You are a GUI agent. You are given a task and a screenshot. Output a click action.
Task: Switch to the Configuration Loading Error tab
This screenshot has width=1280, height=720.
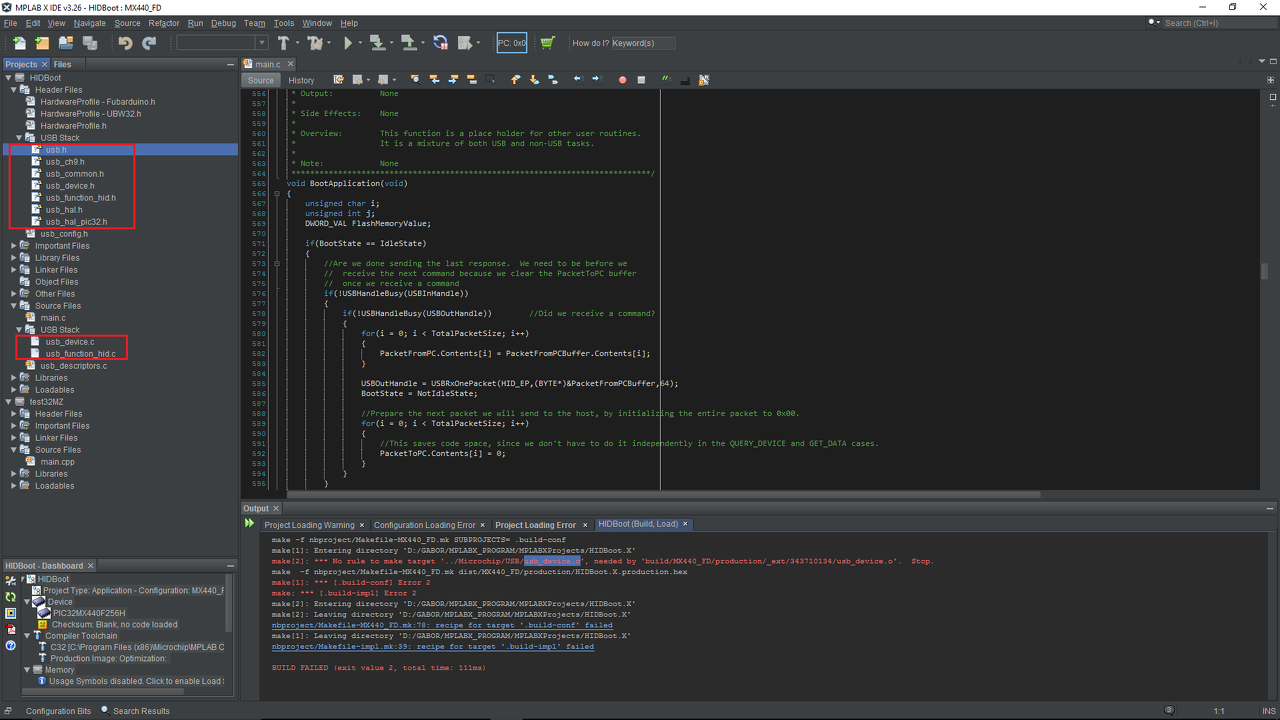point(424,525)
